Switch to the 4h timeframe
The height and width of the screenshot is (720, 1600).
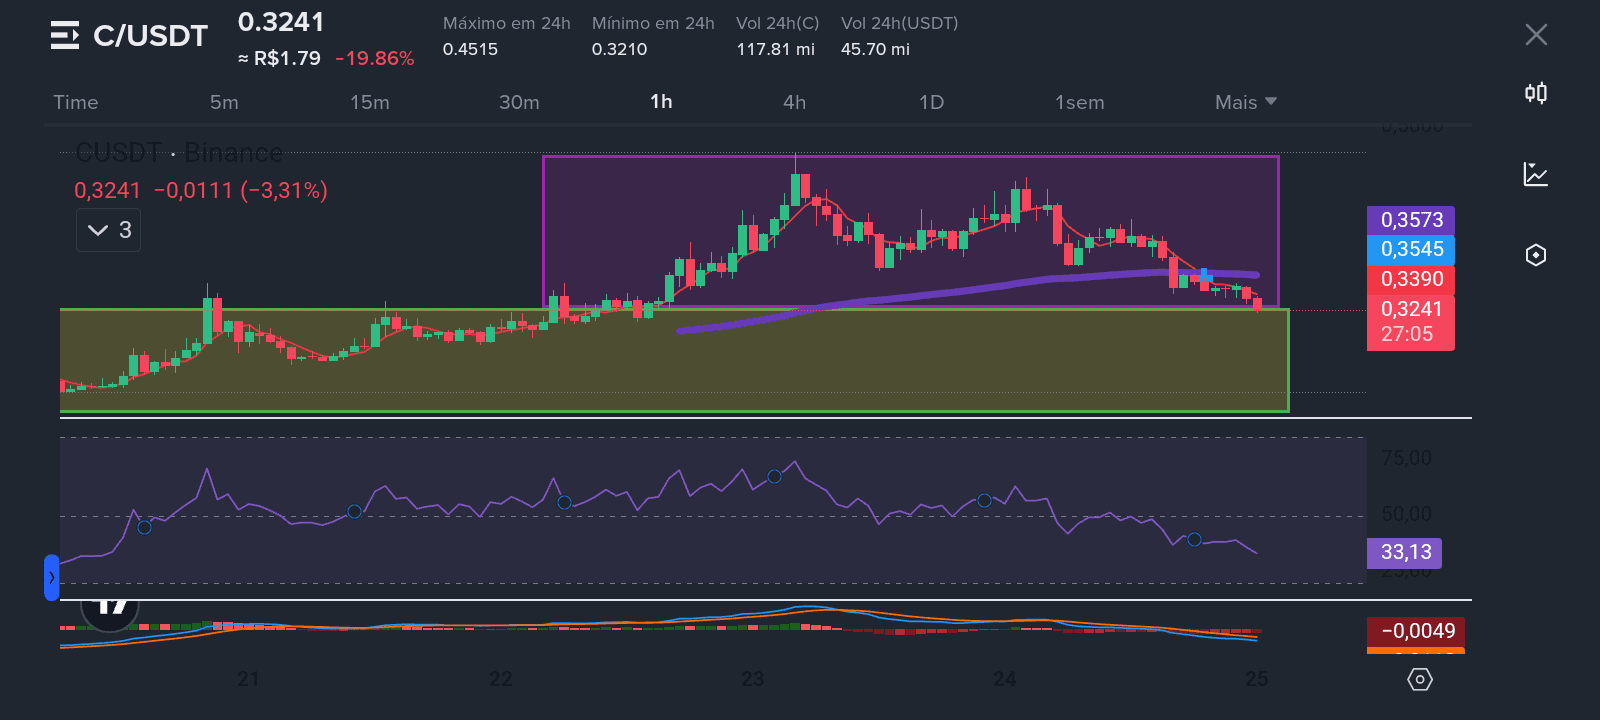coord(795,102)
